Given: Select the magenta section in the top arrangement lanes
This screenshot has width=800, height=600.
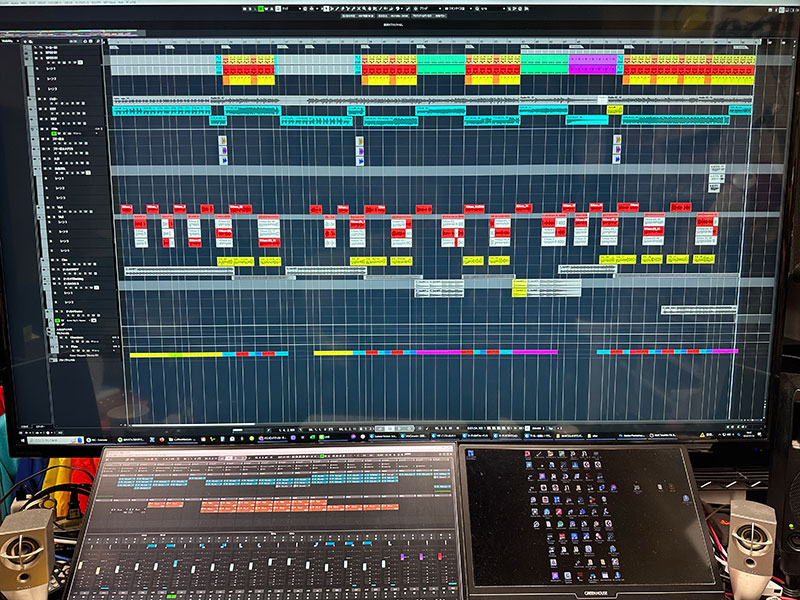Looking at the screenshot, I should 592,65.
